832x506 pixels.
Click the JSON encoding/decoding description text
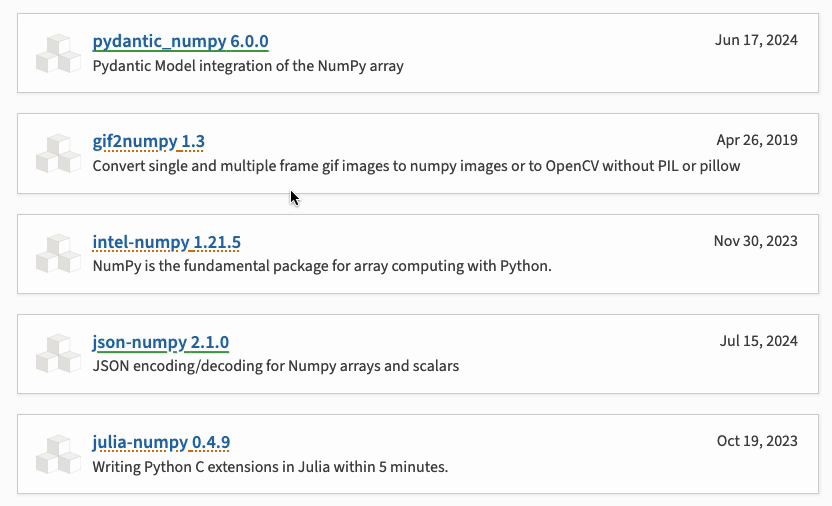pos(276,366)
